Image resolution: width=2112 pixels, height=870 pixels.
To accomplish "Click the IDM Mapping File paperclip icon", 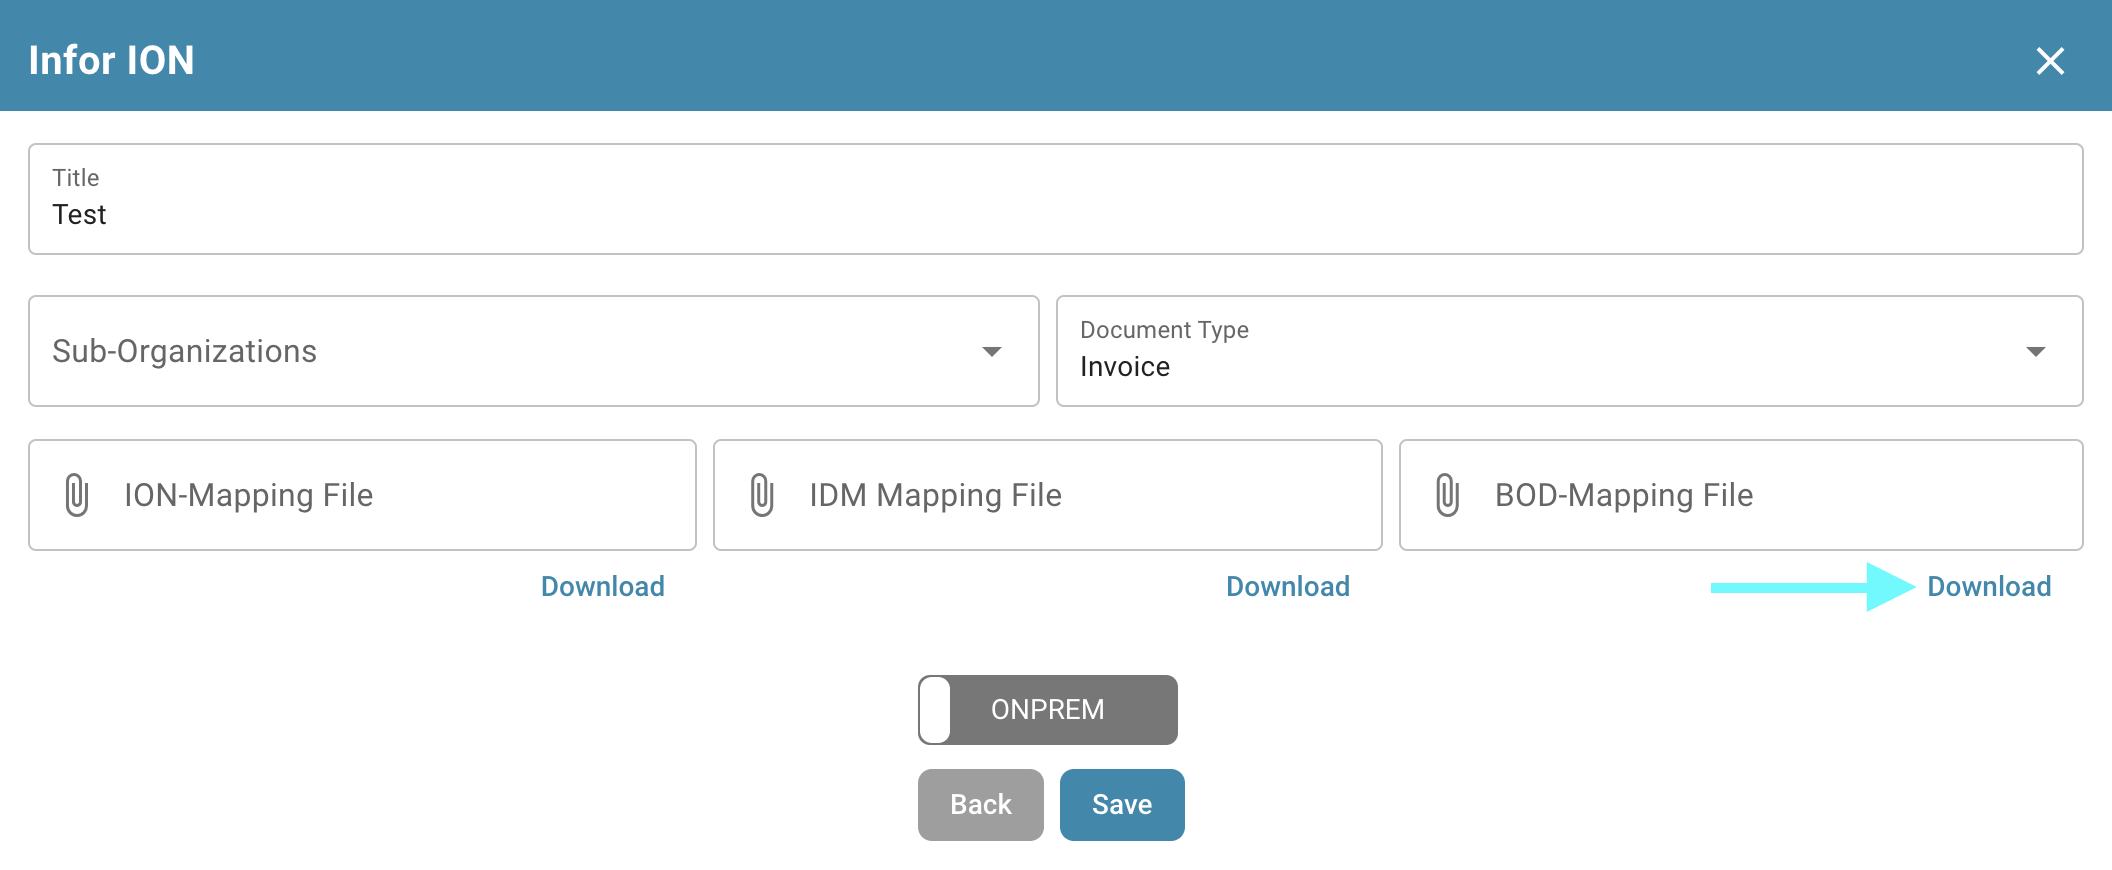I will [762, 495].
